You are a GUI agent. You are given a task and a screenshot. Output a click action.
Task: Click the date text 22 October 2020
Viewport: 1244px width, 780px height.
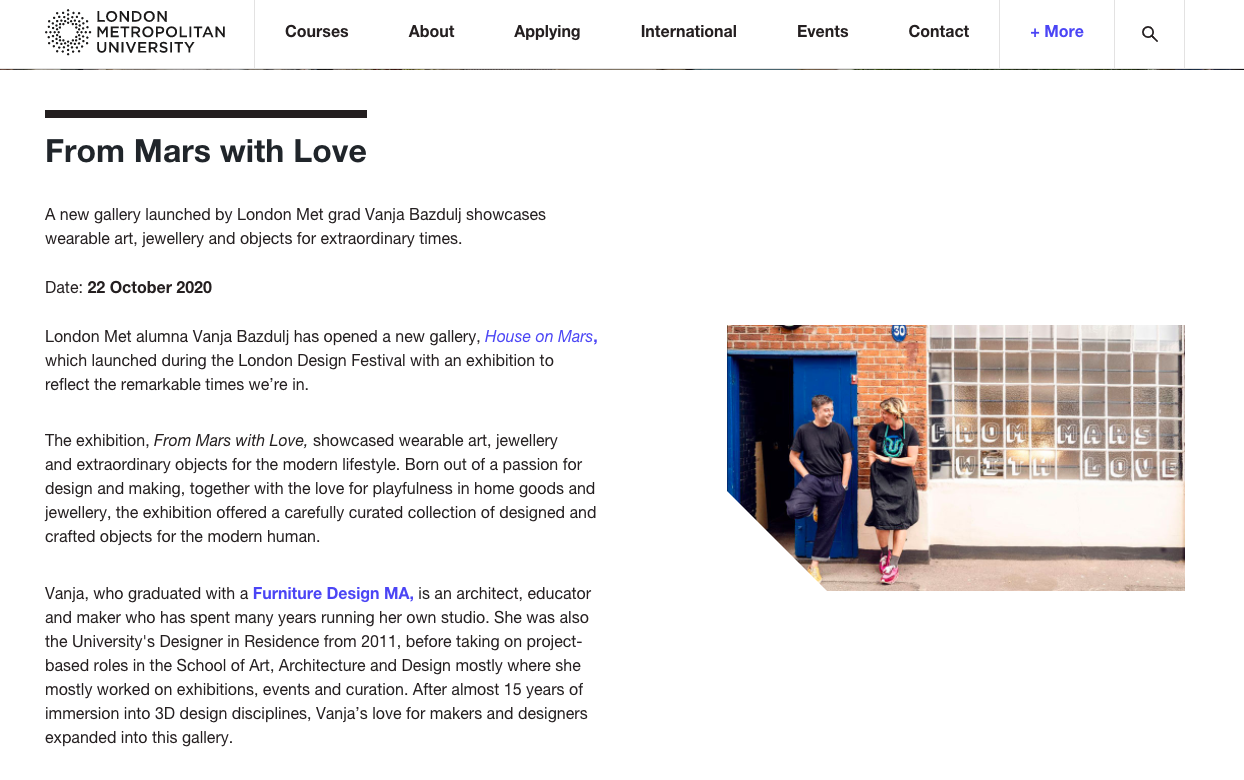click(150, 287)
